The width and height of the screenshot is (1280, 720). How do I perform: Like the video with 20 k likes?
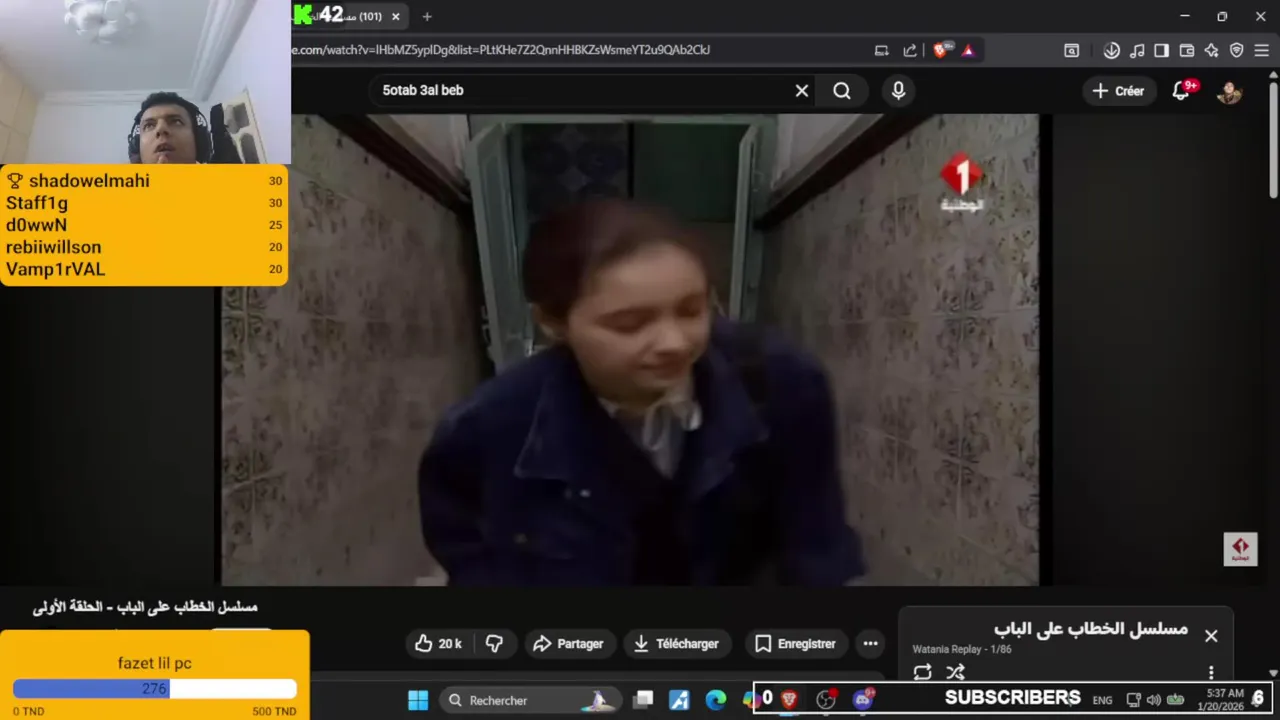pos(438,644)
